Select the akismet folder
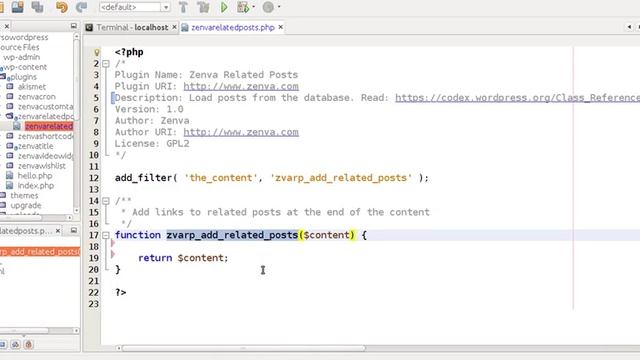This screenshot has height=360, width=640. [31, 87]
